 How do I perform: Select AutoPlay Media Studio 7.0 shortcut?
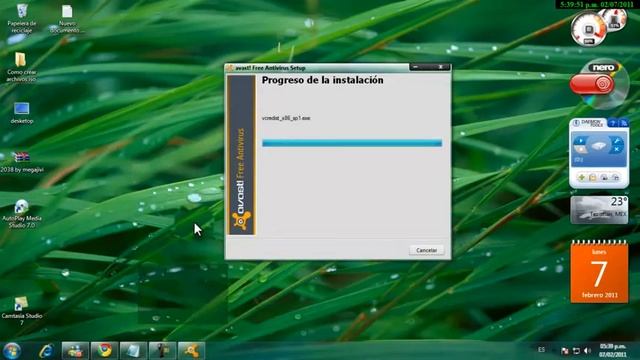pos(22,214)
